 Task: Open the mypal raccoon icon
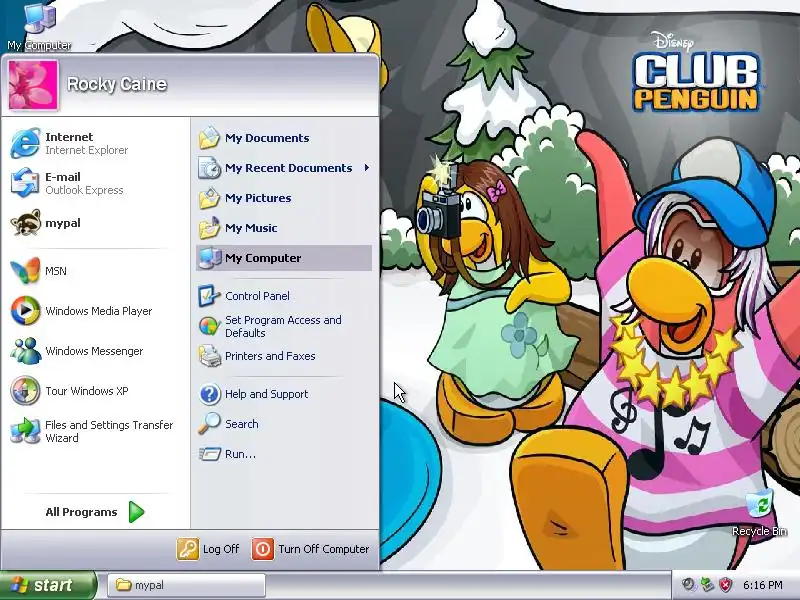24,223
